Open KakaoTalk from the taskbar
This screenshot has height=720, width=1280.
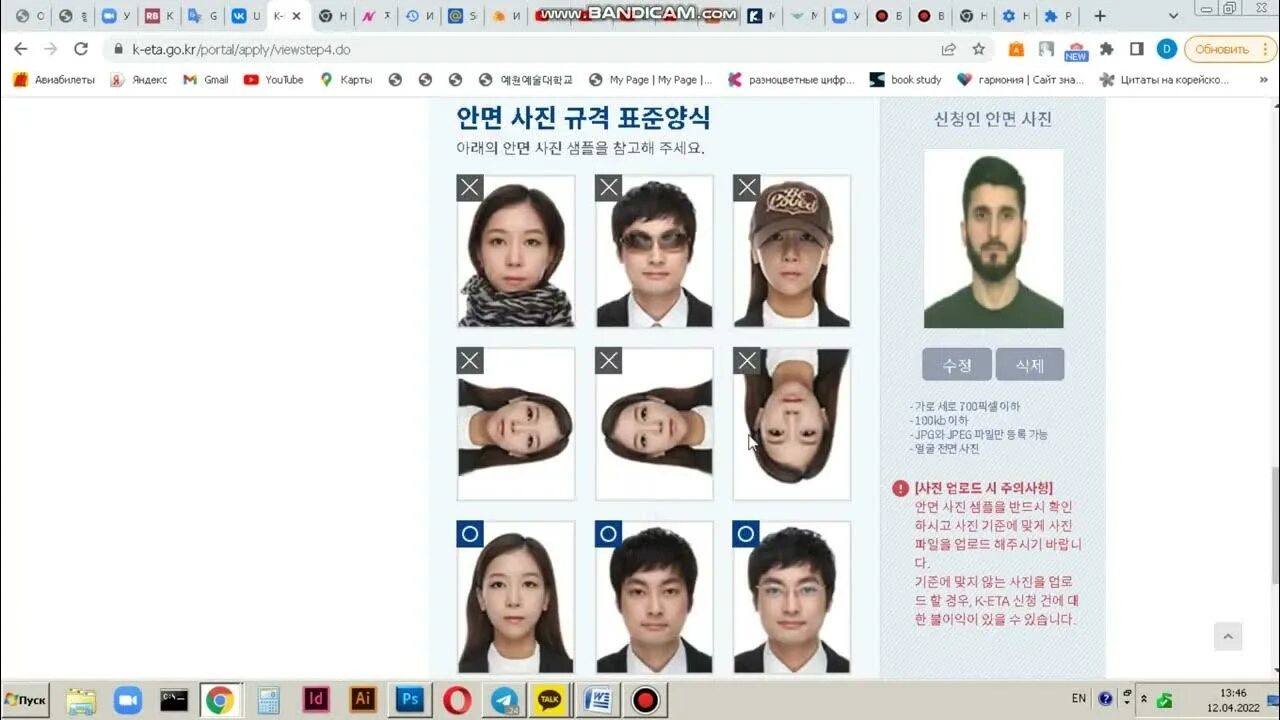(x=549, y=700)
